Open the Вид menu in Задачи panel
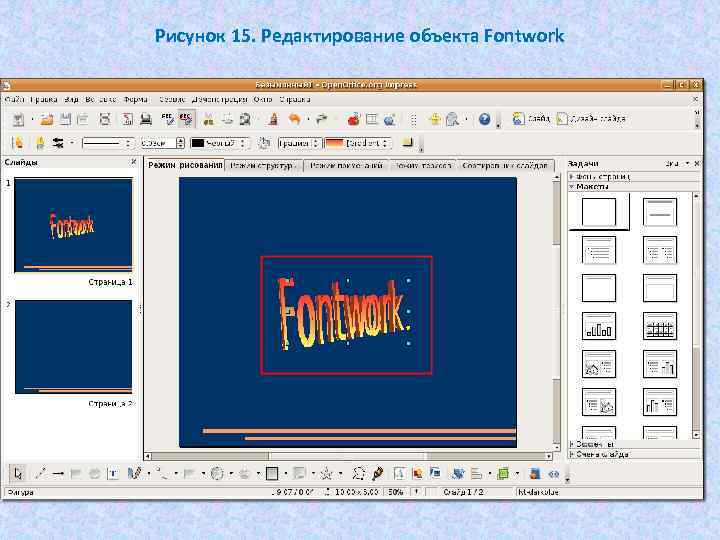720x540 pixels. (676, 163)
